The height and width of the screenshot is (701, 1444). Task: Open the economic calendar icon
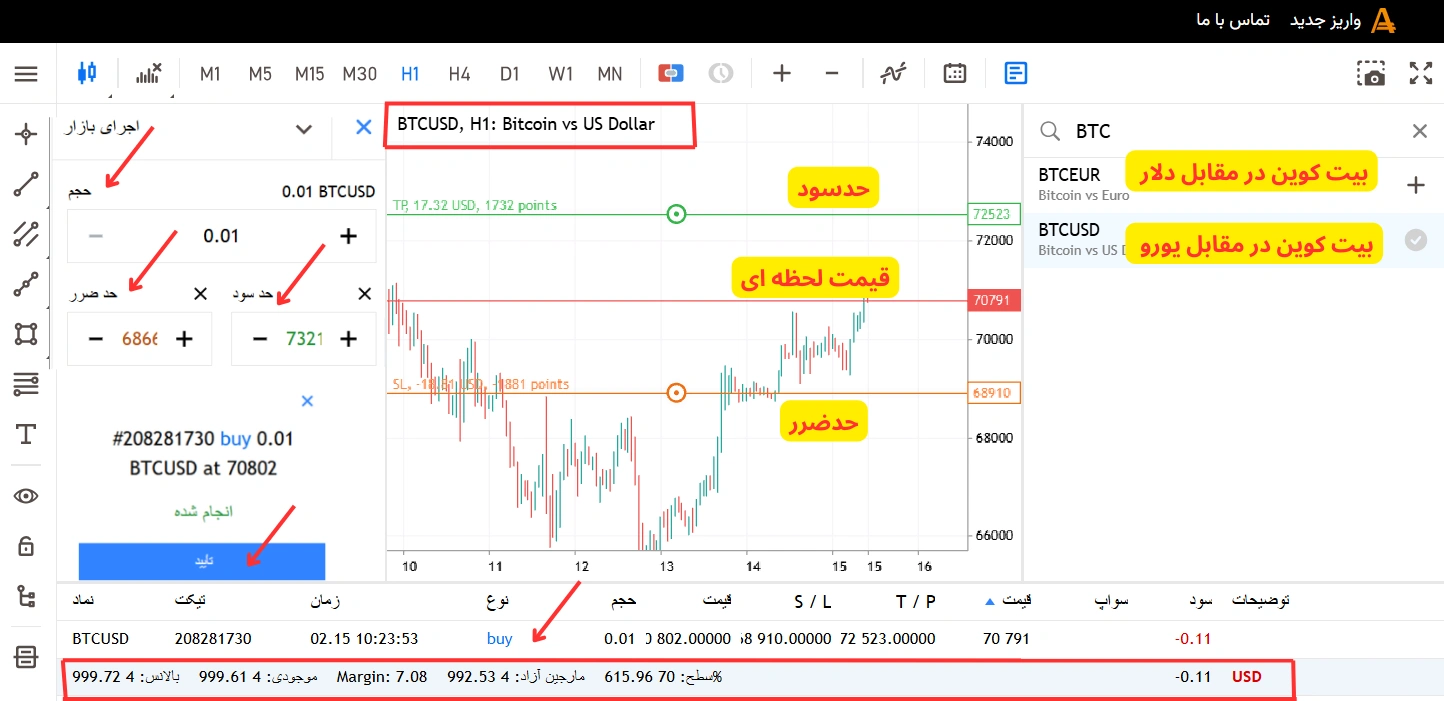click(x=955, y=73)
